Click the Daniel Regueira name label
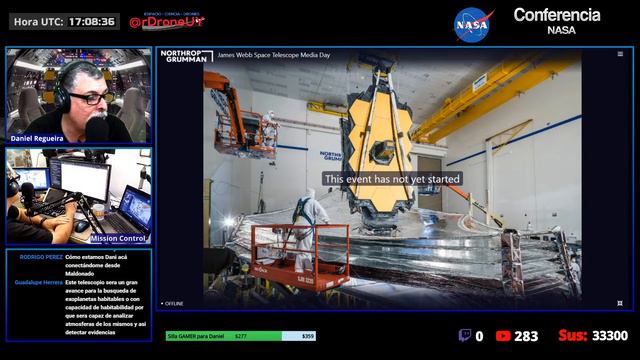The image size is (640, 360). point(37,138)
